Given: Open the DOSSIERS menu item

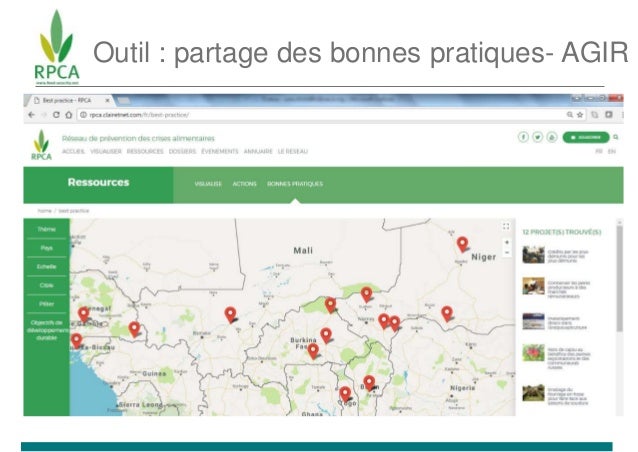Looking at the screenshot, I should 182,151.
